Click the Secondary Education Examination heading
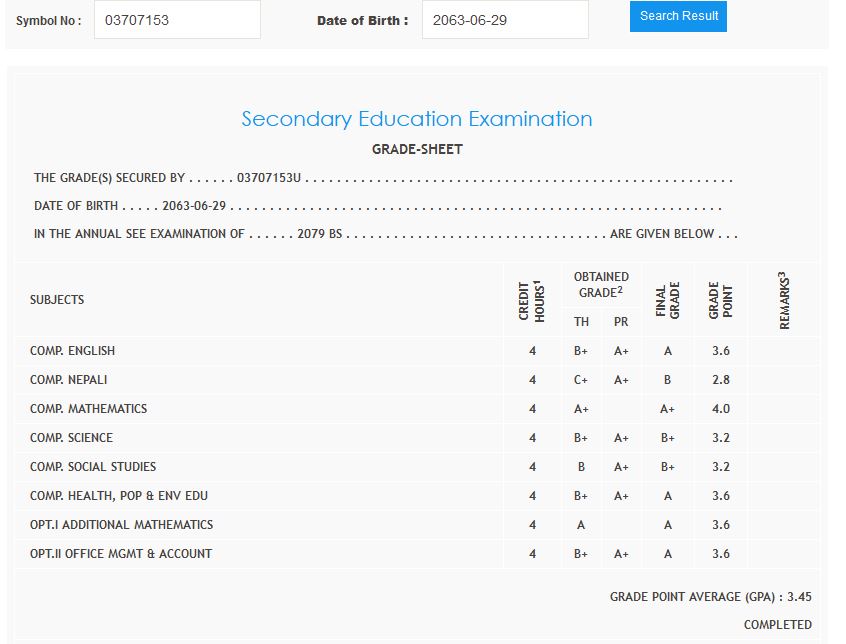This screenshot has width=846, height=644. tap(417, 119)
